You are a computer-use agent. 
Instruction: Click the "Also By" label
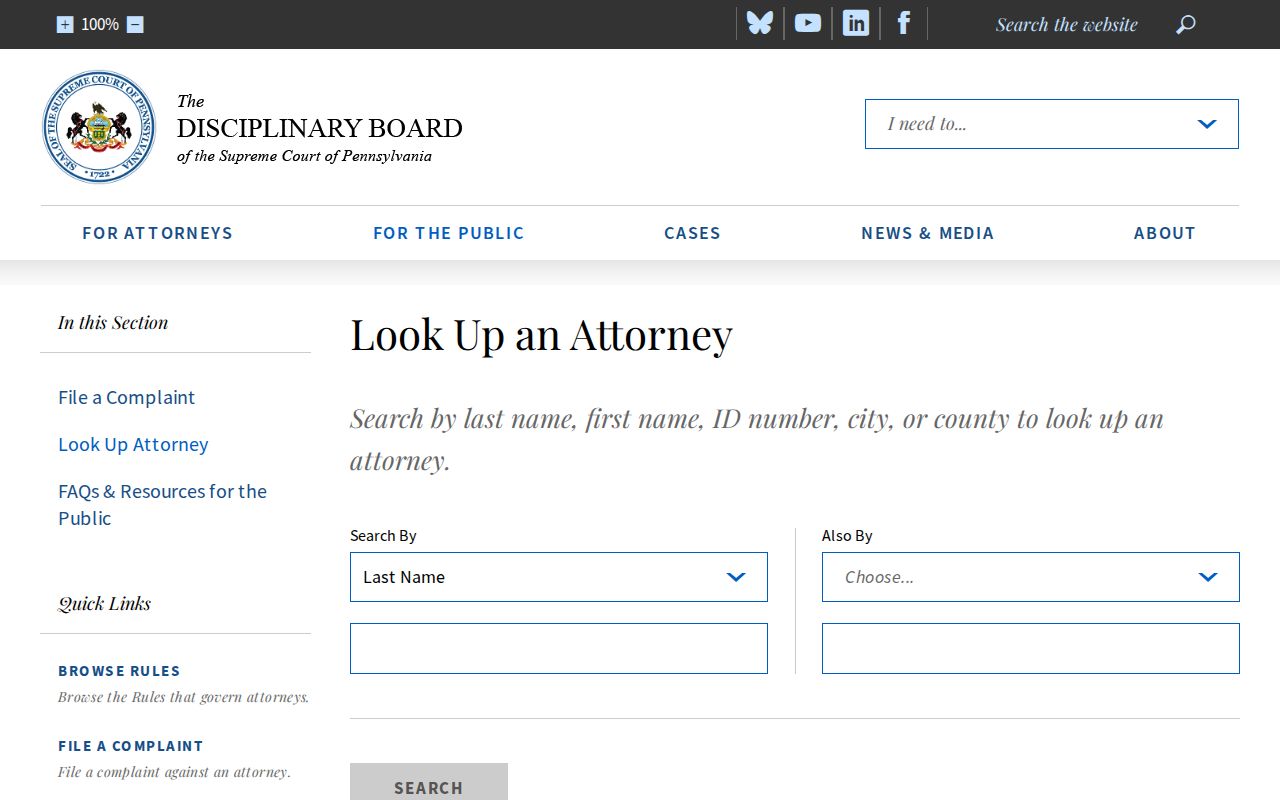(x=847, y=536)
